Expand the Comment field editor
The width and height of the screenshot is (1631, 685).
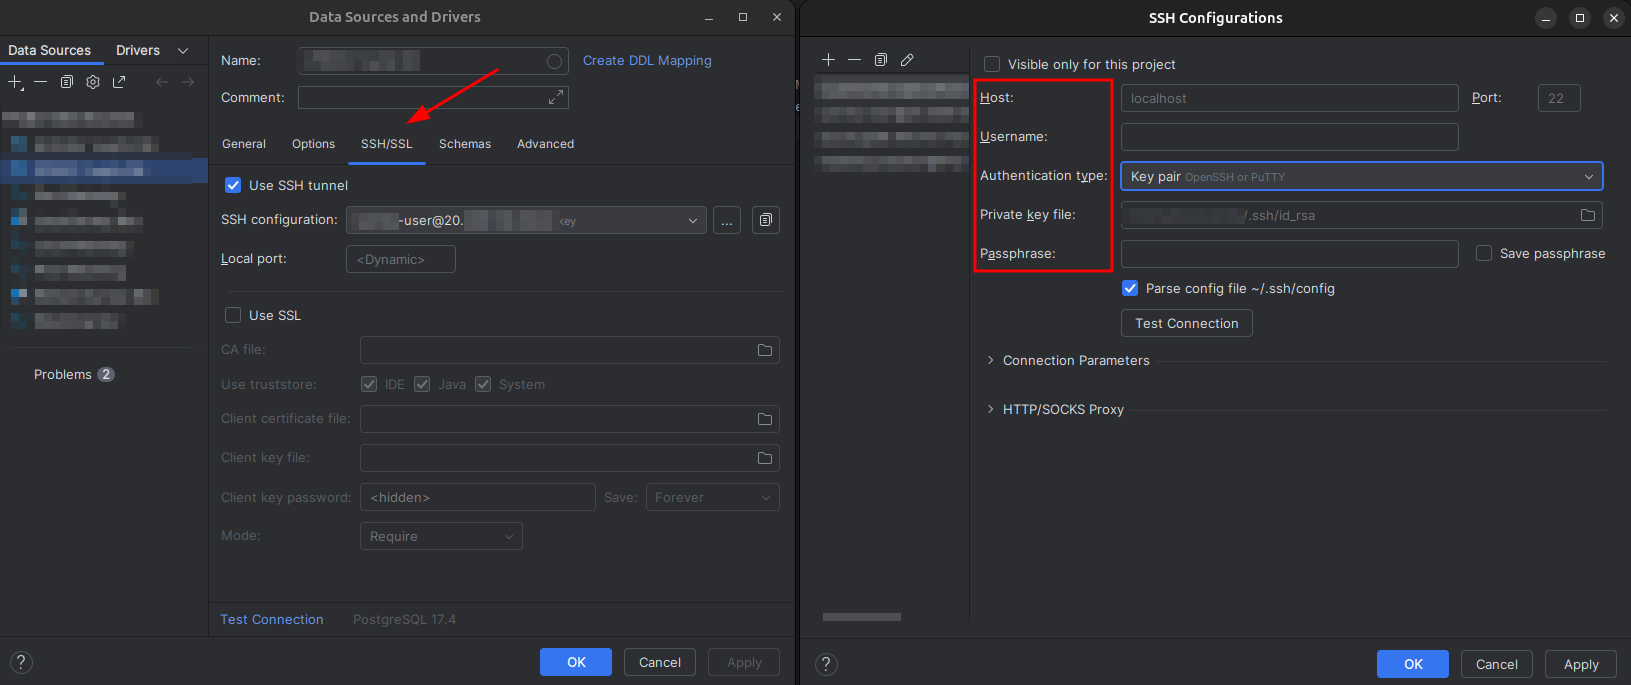(555, 97)
